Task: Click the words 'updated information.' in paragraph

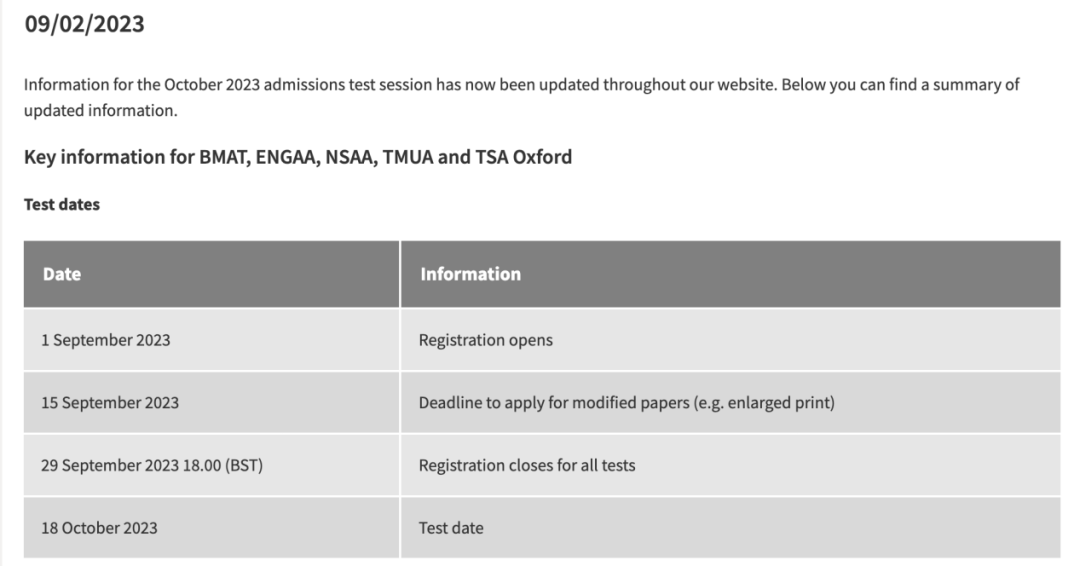Action: pos(101,111)
